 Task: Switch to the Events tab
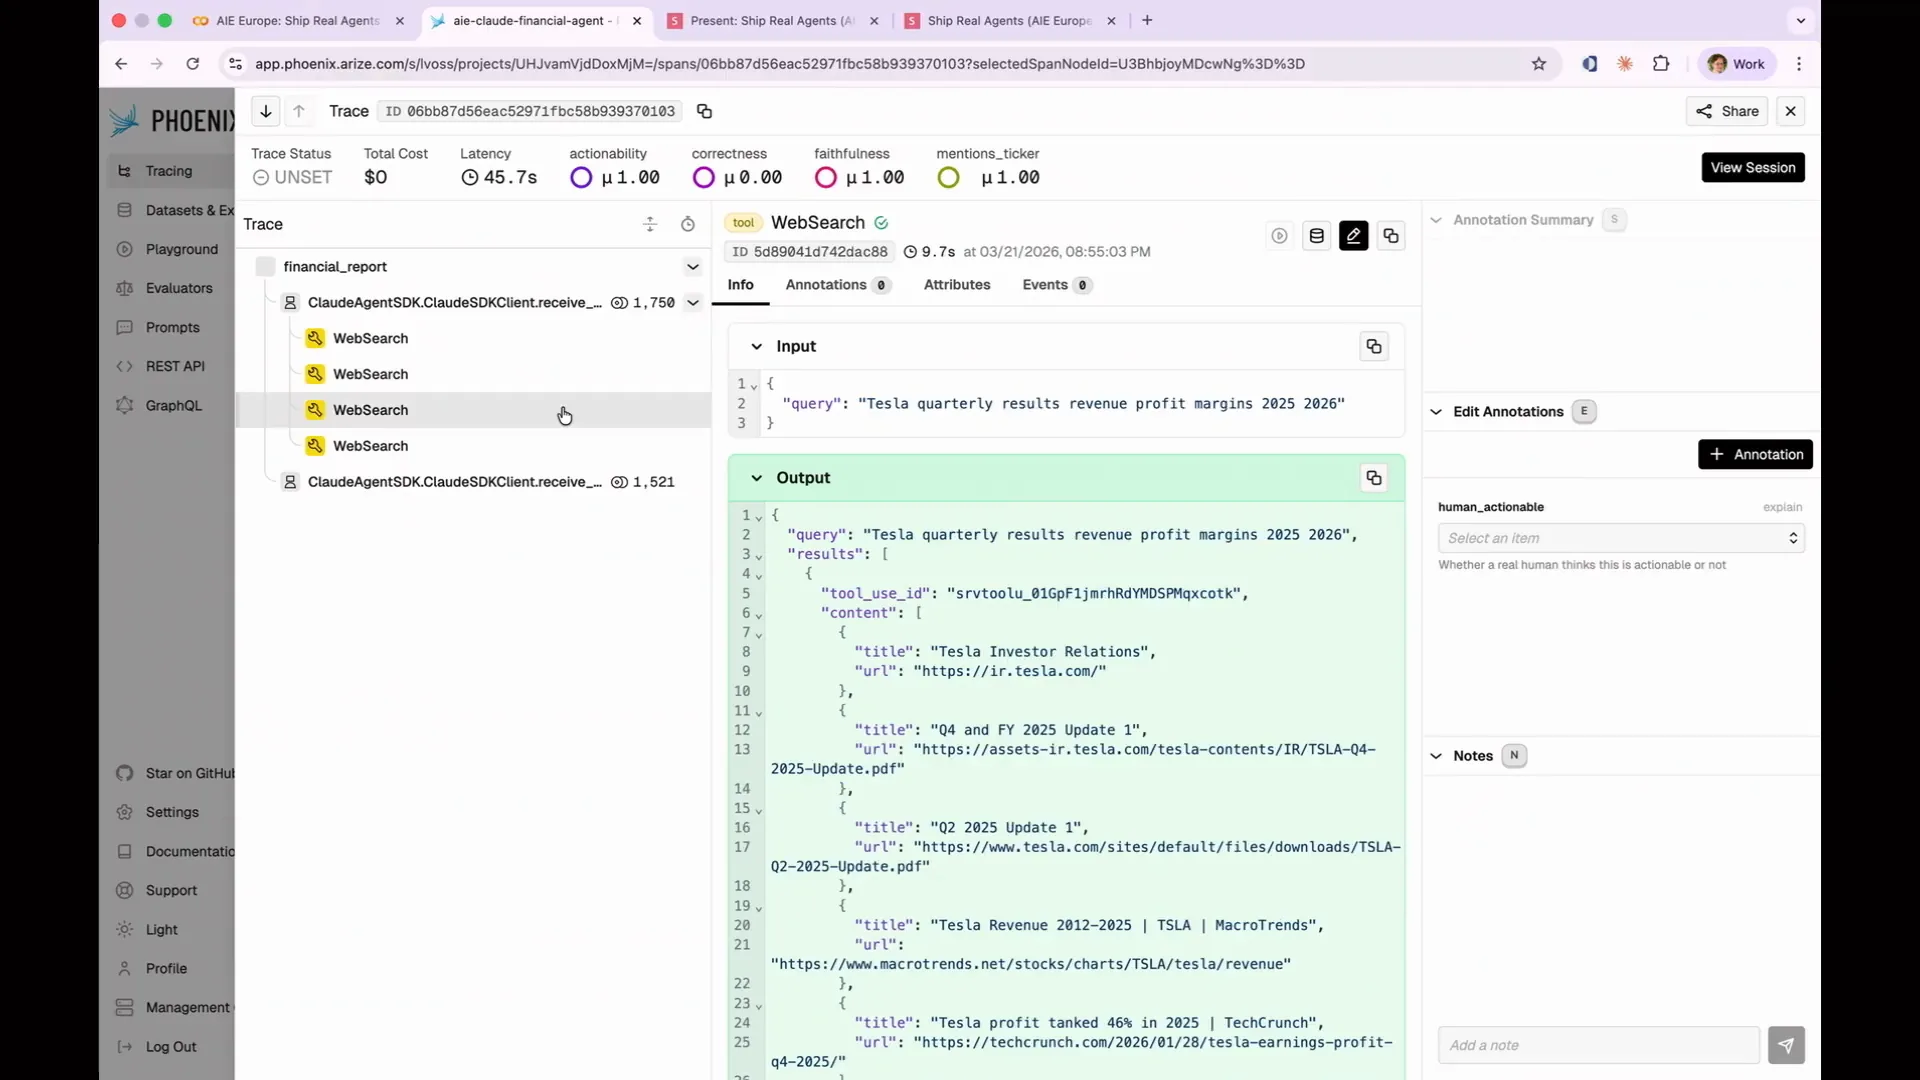tap(1057, 285)
